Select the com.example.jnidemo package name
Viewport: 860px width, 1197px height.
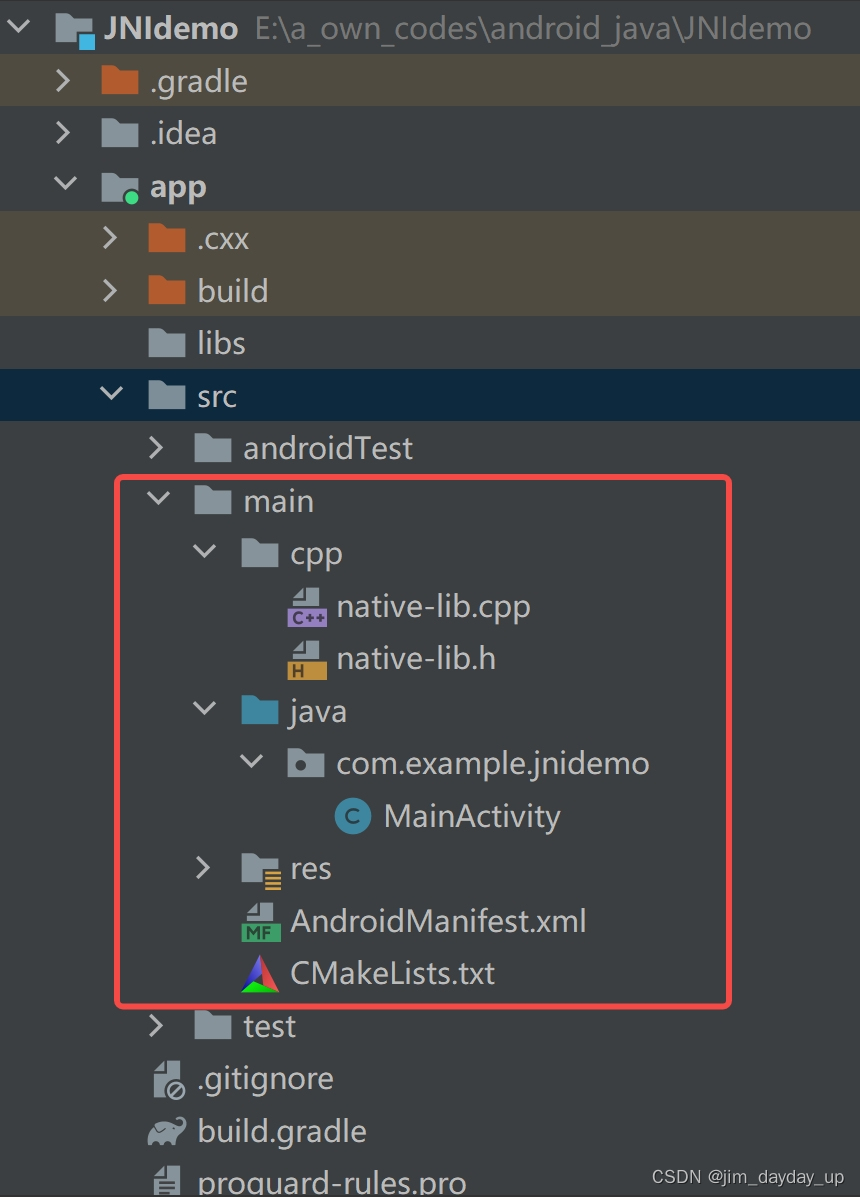[x=493, y=764]
